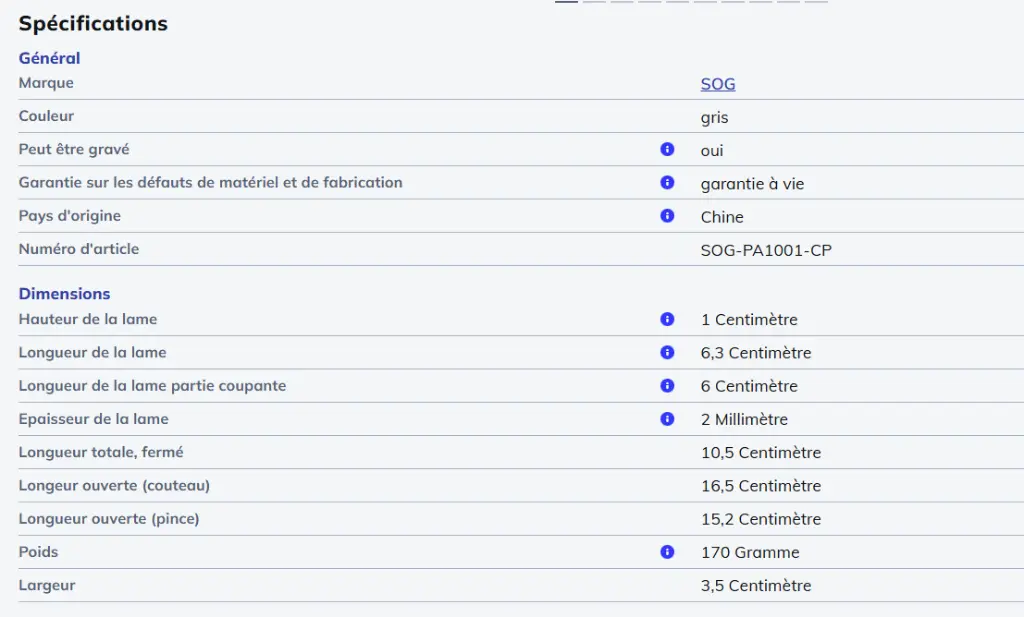The height and width of the screenshot is (617, 1024).
Task: Open info icon on Longueur de la lame row
Action: pyautogui.click(x=667, y=353)
